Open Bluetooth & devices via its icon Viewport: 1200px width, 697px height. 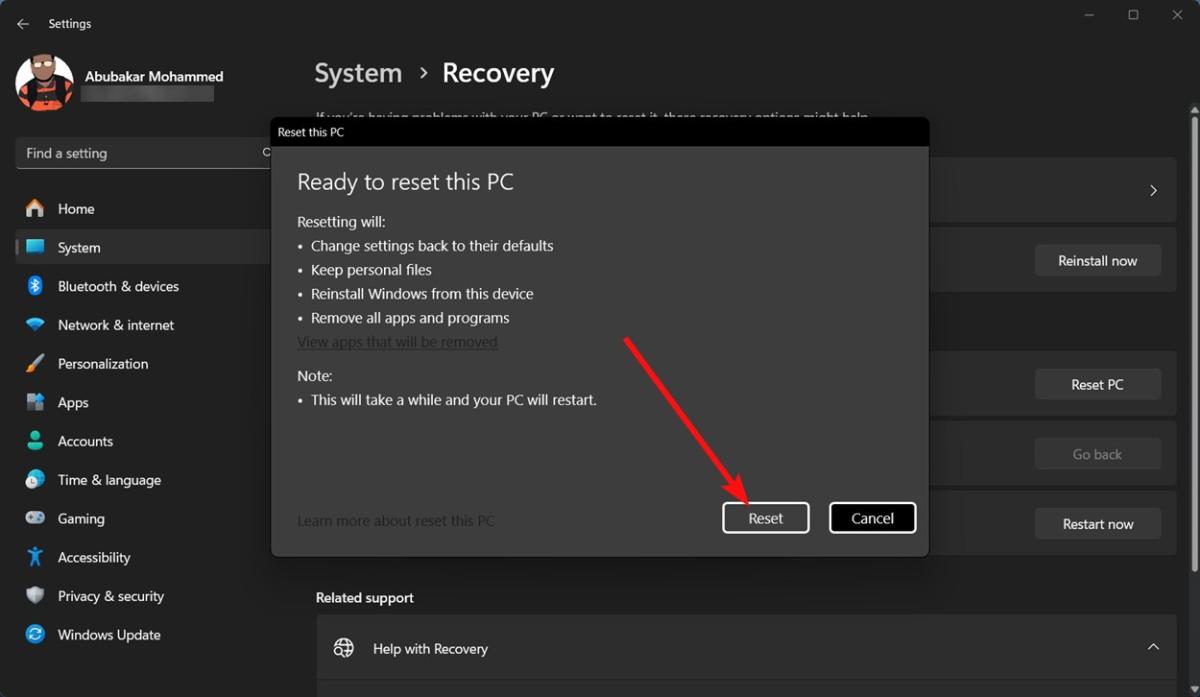tap(31, 286)
